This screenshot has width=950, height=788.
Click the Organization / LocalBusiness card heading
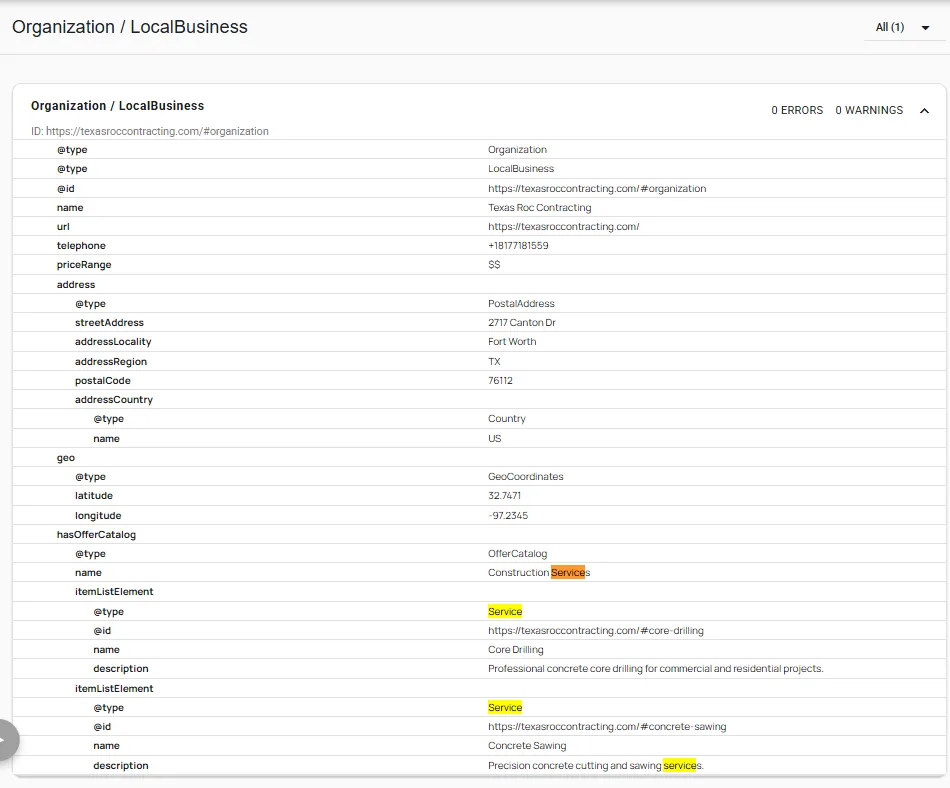tap(118, 106)
